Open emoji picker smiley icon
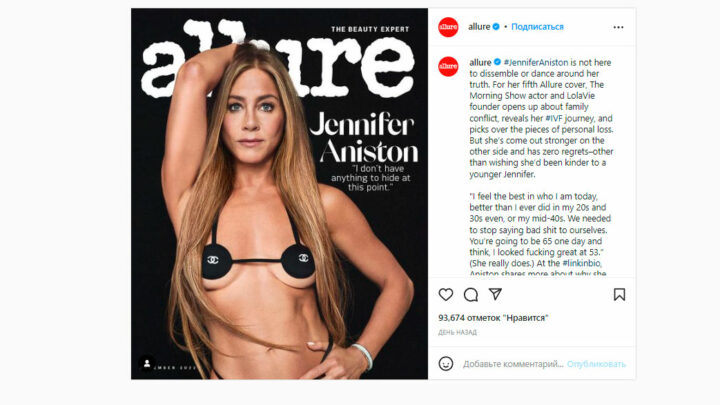This screenshot has height=405, width=720. (x=445, y=364)
